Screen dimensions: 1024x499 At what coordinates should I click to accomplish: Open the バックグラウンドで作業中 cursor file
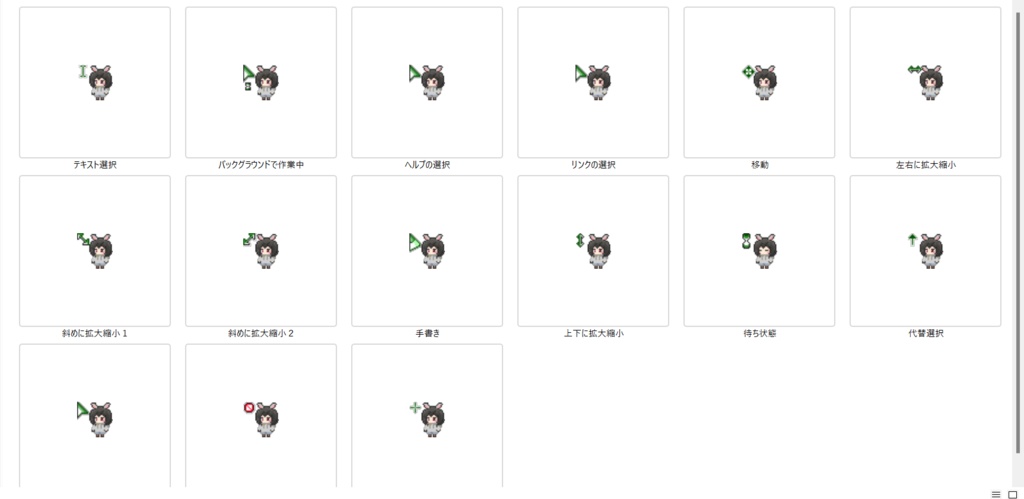tap(261, 82)
